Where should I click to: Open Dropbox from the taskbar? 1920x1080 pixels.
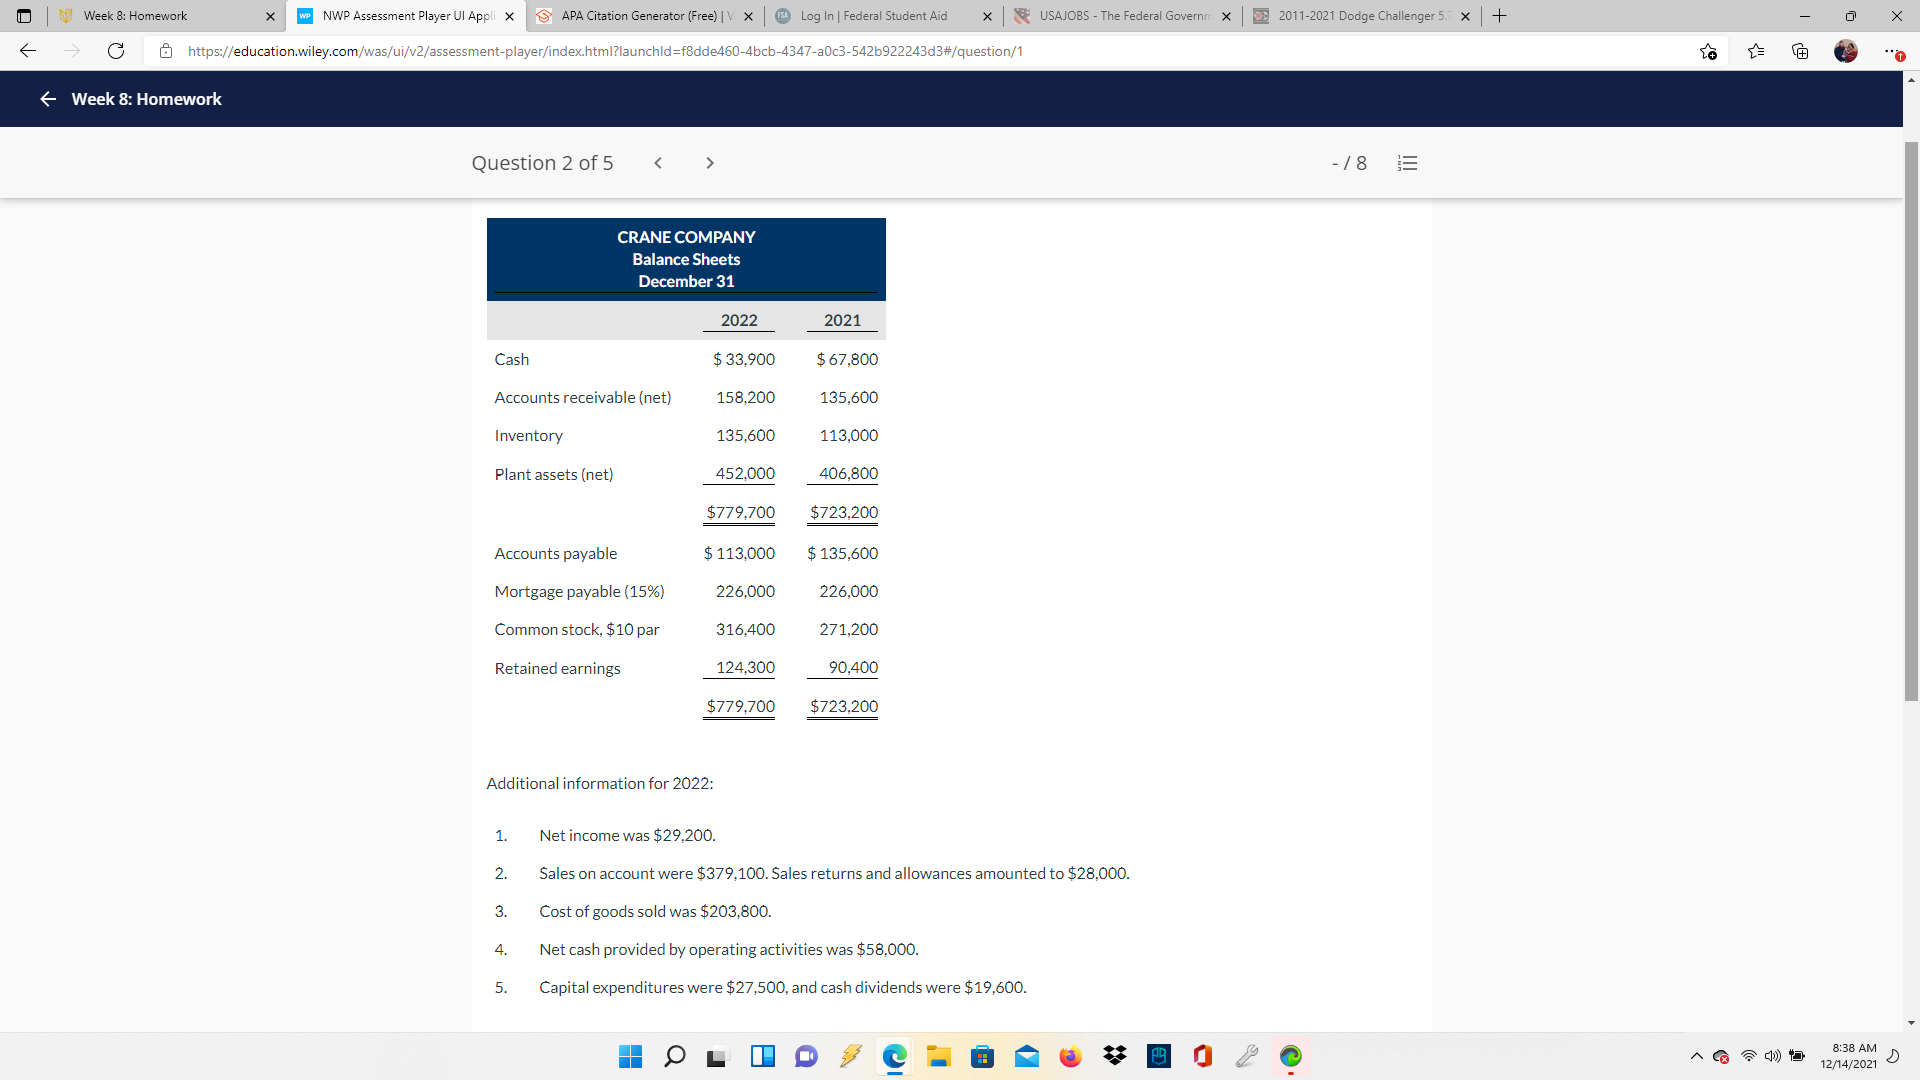coord(1114,1056)
